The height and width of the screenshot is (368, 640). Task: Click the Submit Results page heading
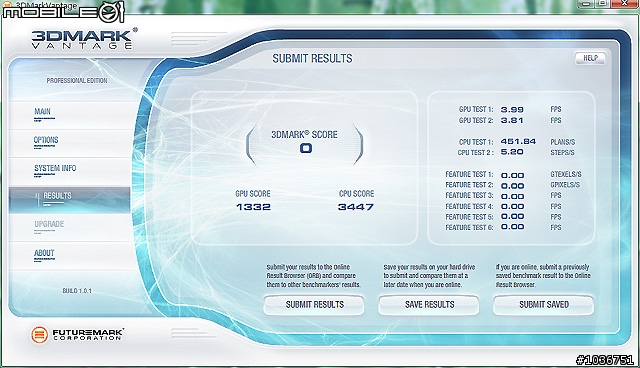(x=312, y=59)
